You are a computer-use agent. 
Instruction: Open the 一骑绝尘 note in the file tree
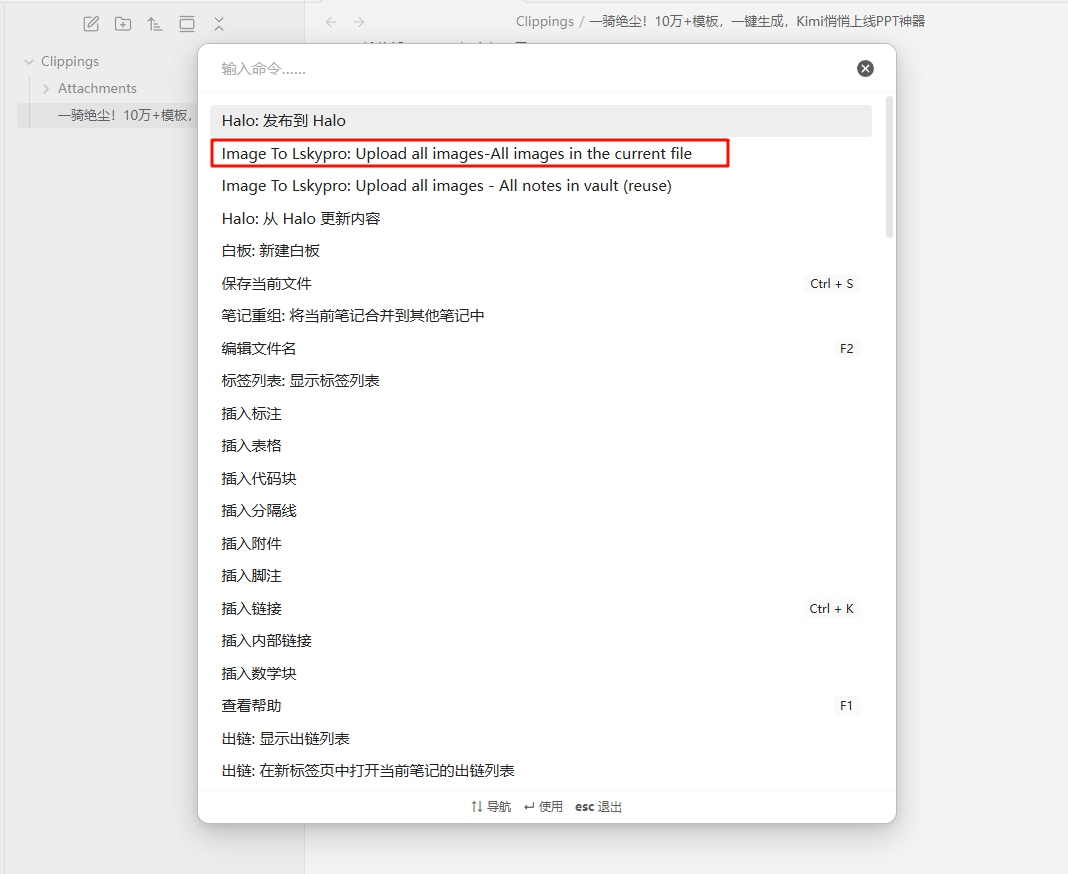[122, 115]
